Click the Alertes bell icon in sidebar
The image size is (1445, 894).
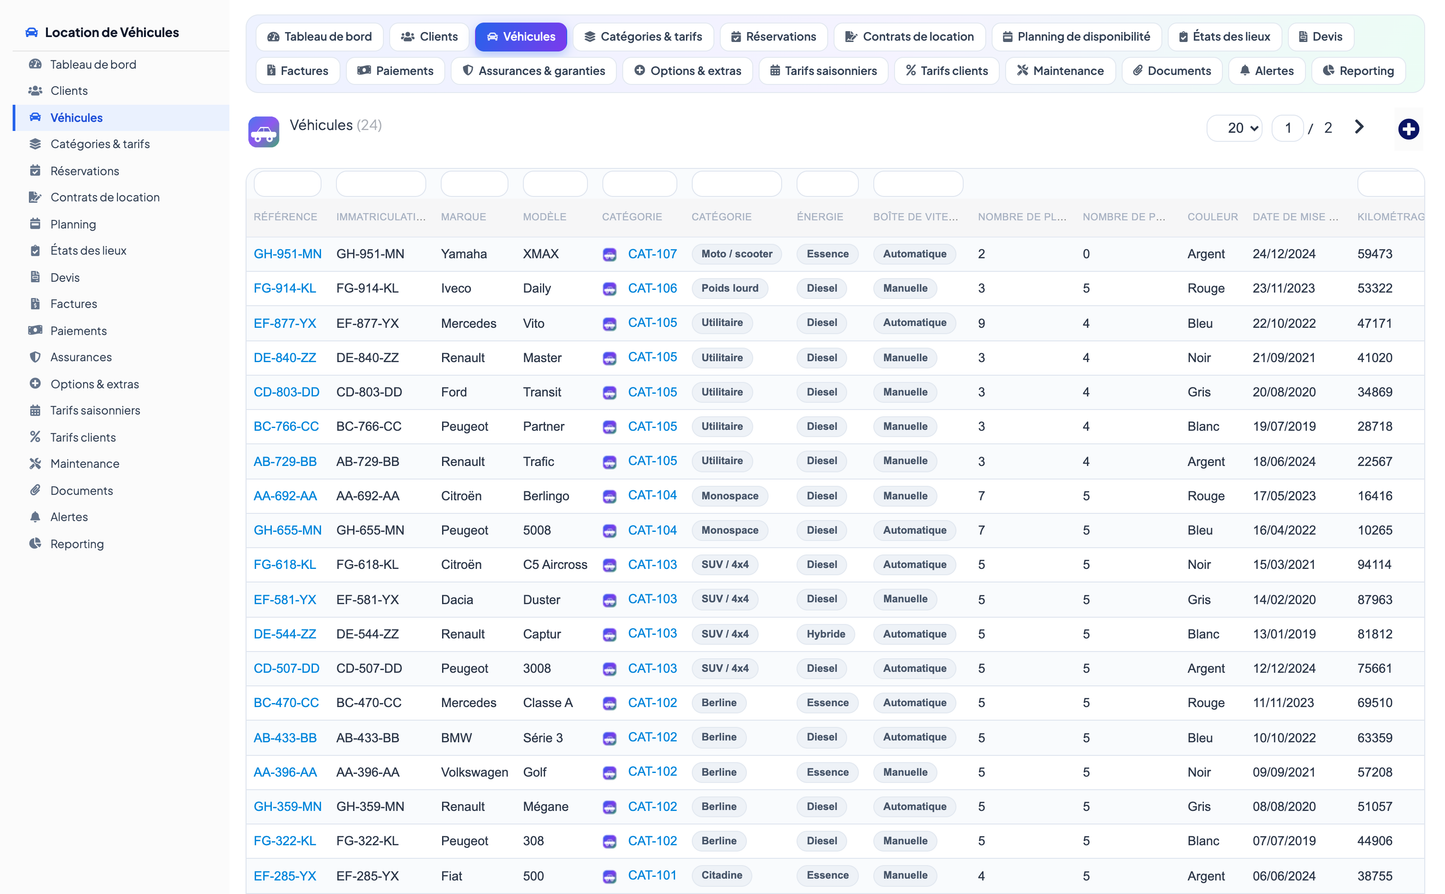(35, 517)
